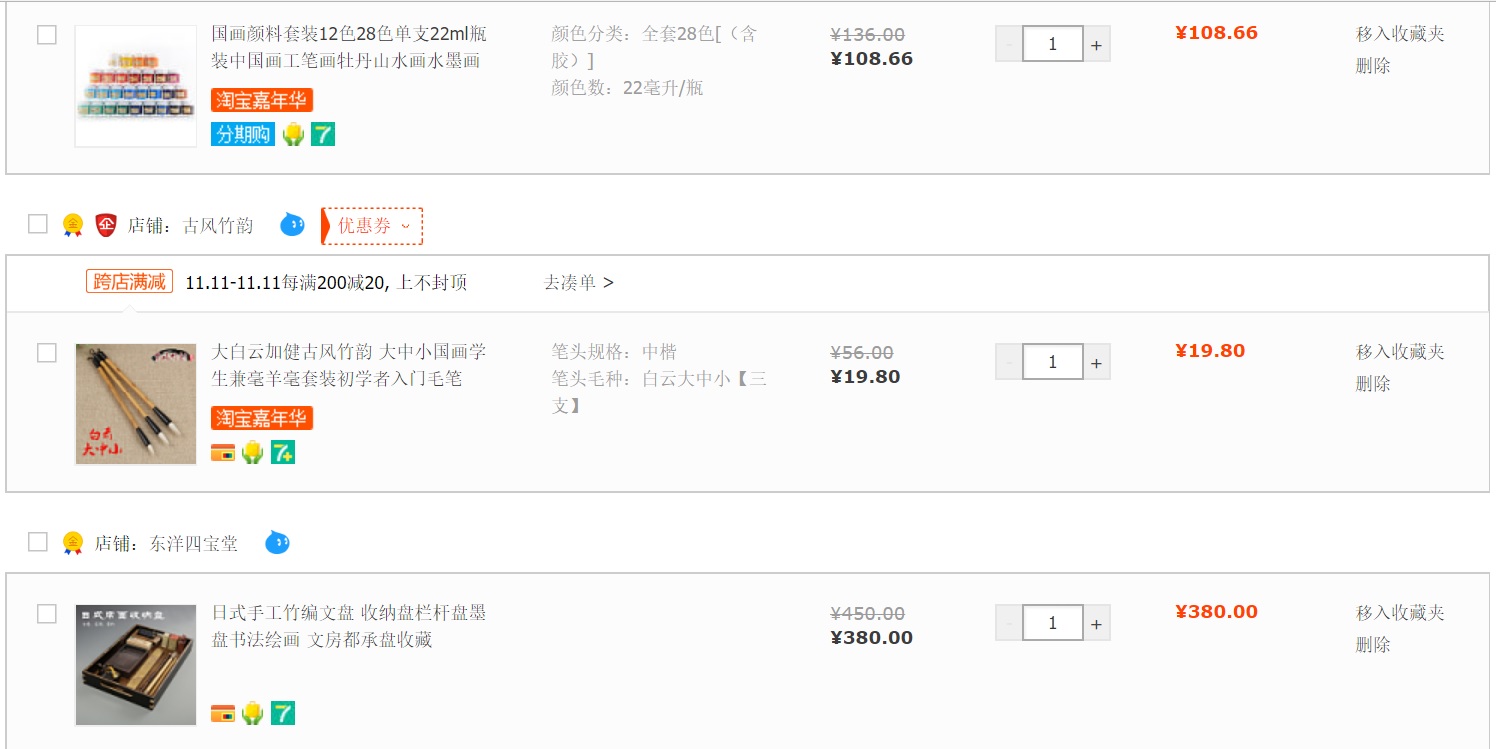Click the credit card icon on brush set
Image resolution: width=1496 pixels, height=749 pixels.
click(x=223, y=453)
